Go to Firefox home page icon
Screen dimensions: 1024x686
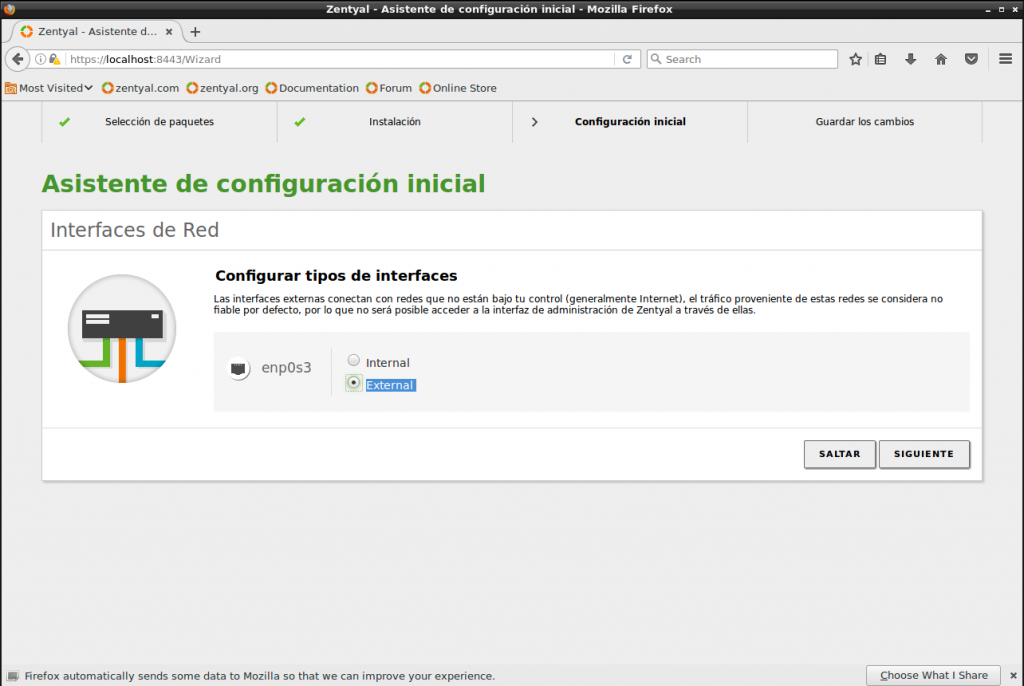941,59
